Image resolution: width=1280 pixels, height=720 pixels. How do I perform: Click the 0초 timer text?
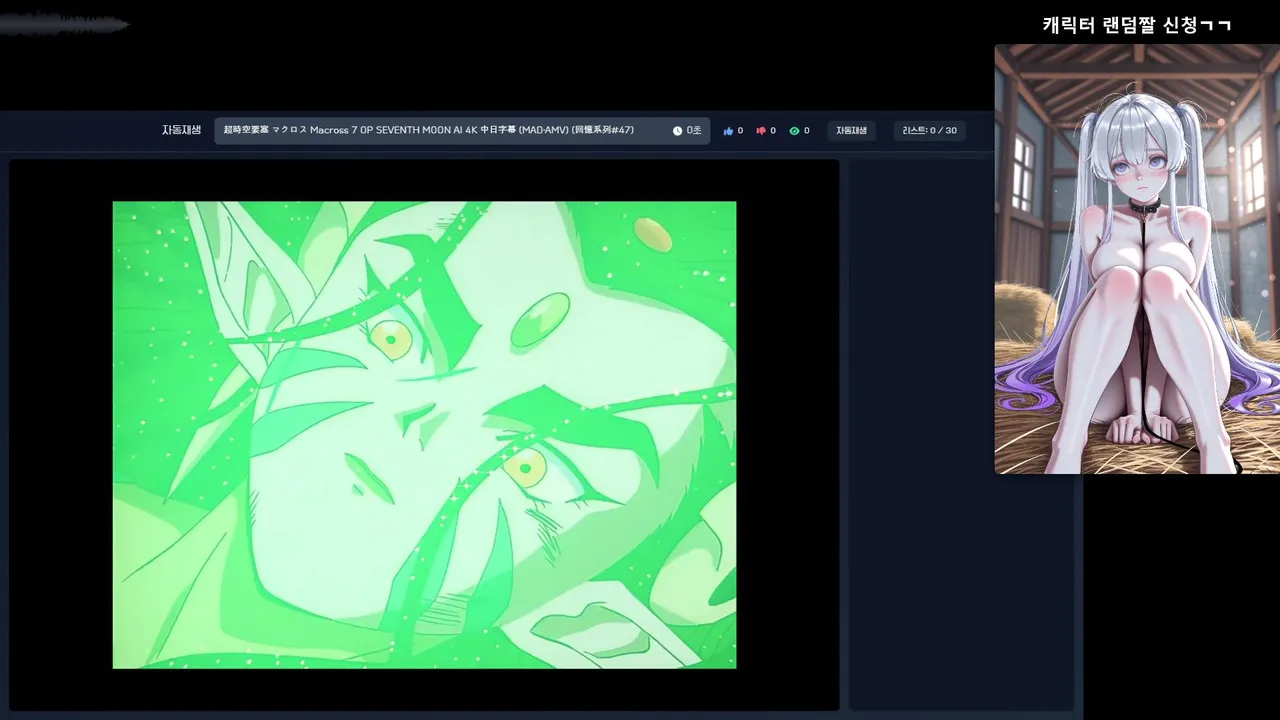point(694,131)
